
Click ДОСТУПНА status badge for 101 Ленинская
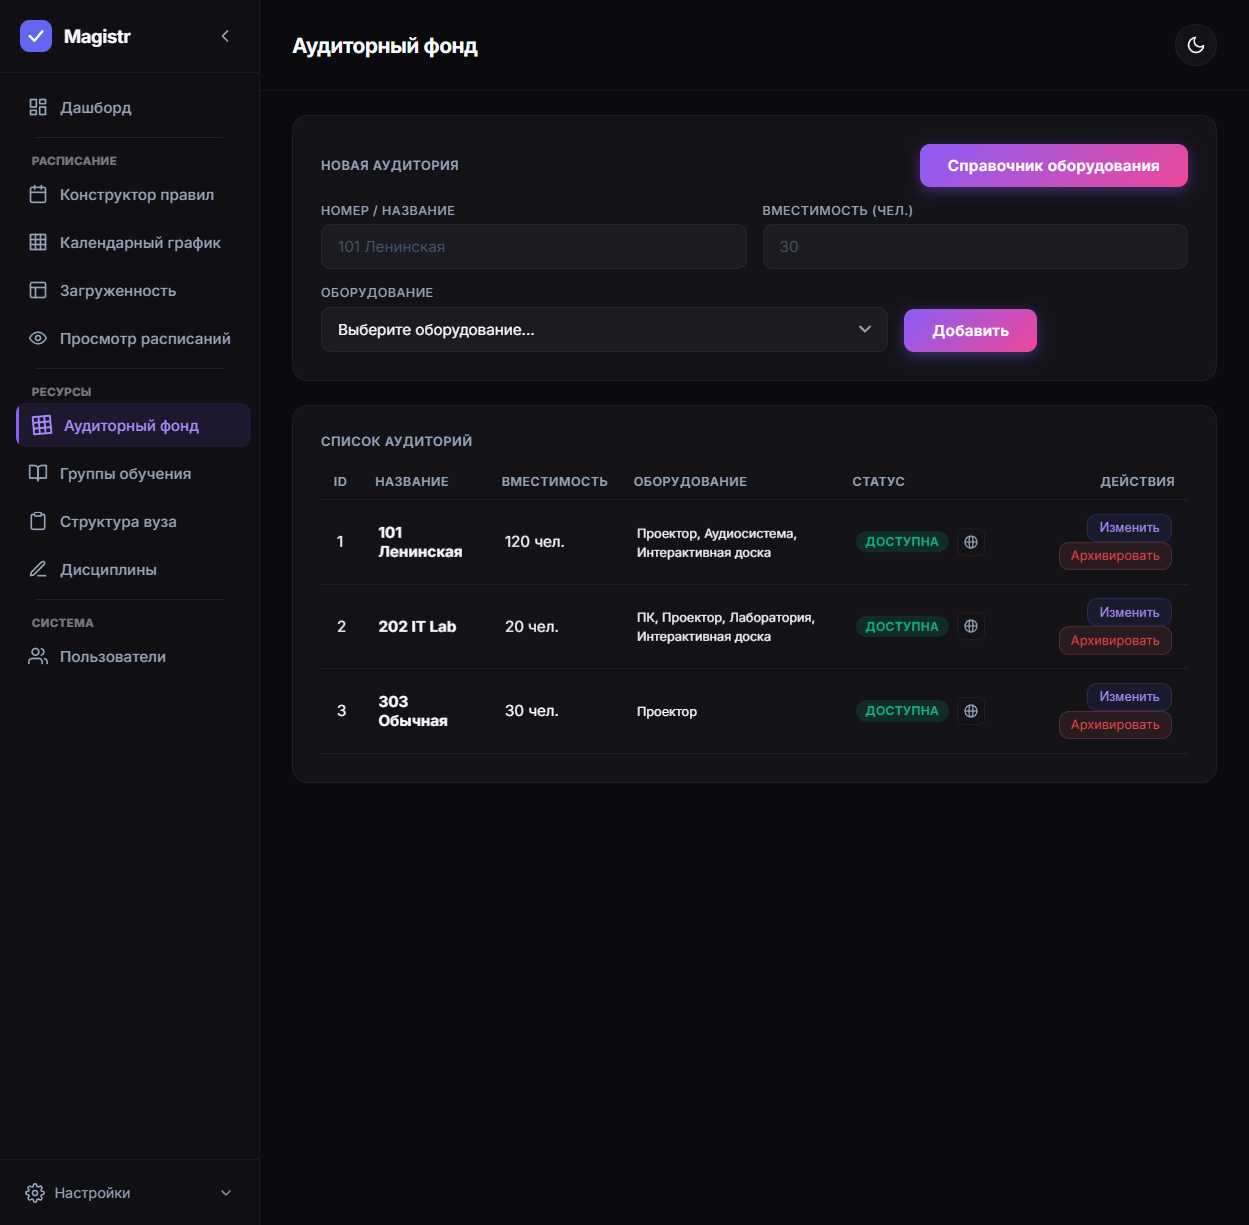pos(902,542)
